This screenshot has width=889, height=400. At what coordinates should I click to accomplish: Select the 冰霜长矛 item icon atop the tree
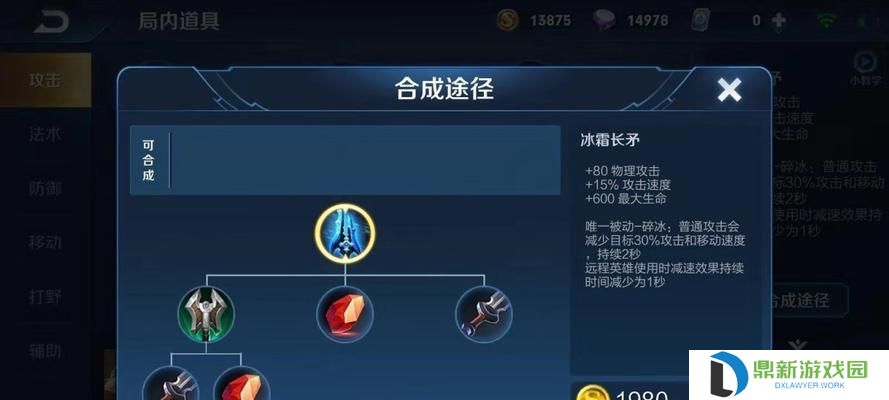tap(345, 233)
